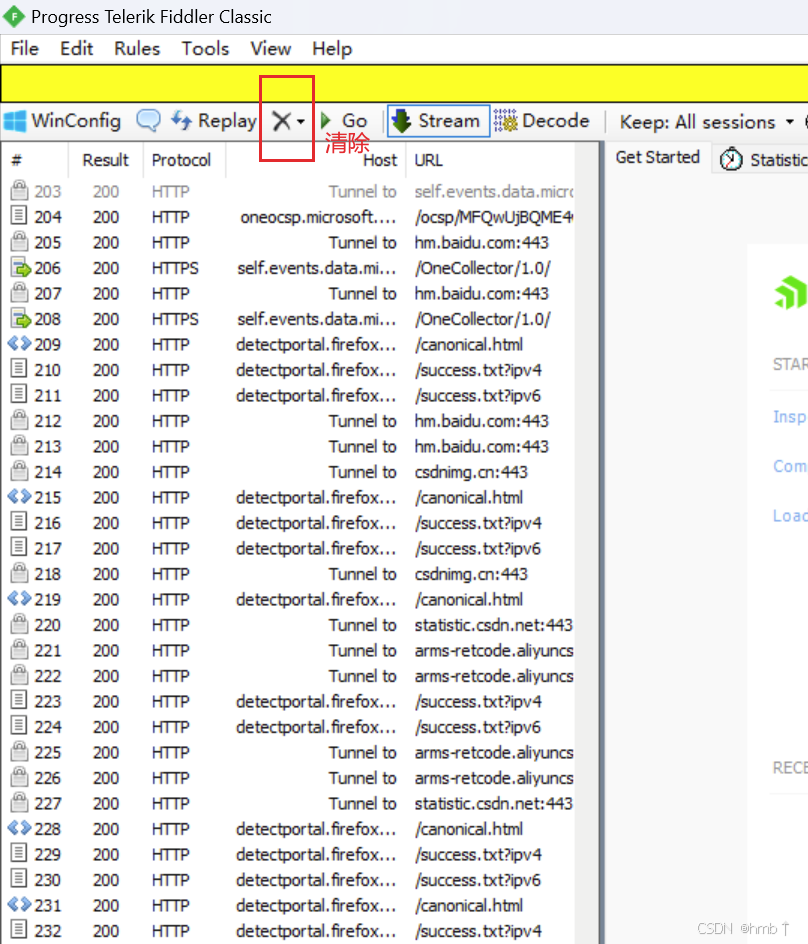Sort sessions by the # column header
The width and height of the screenshot is (808, 944).
tap(35, 160)
